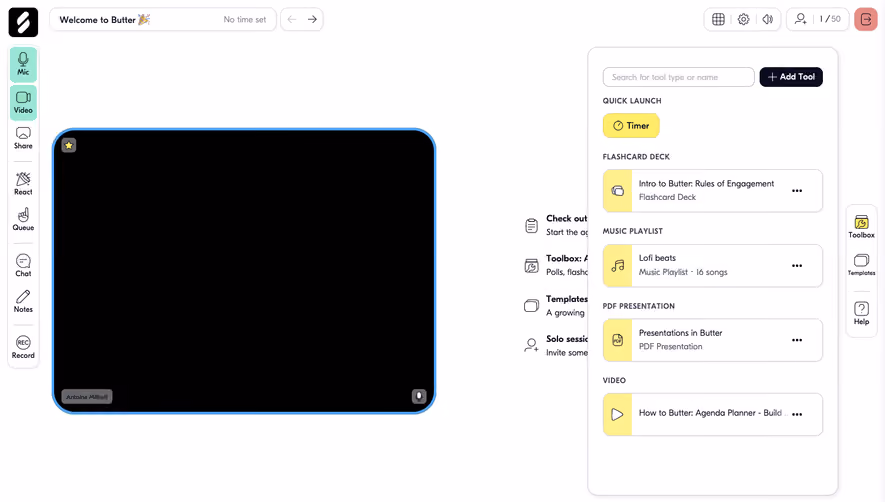Open options for Intro to Butter deck
This screenshot has height=502, width=885.
796,191
